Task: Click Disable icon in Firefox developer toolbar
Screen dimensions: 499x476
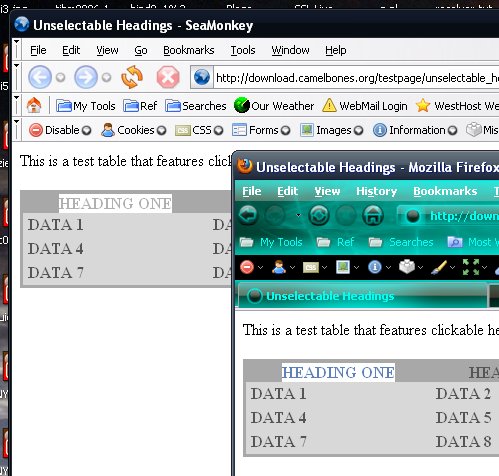Action: 247,267
